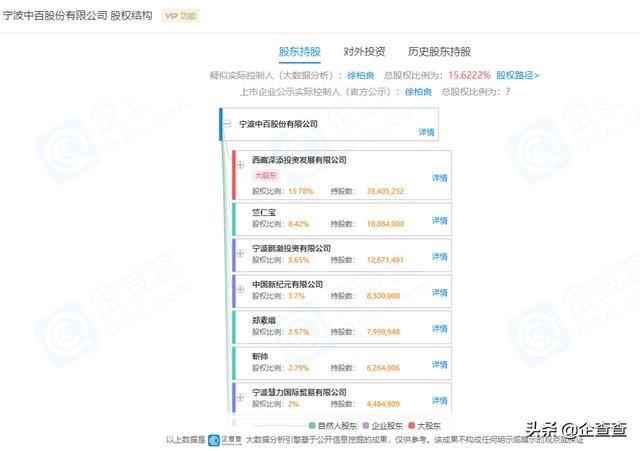Click the 5.65% equity ratio
This screenshot has height=451, width=640.
(x=298, y=260)
